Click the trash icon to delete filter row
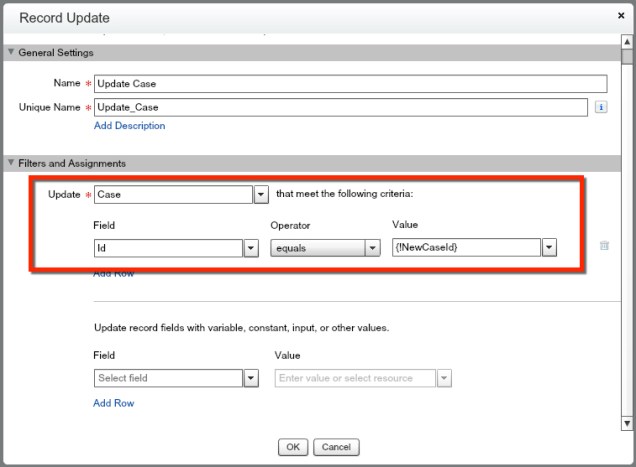 tap(604, 246)
